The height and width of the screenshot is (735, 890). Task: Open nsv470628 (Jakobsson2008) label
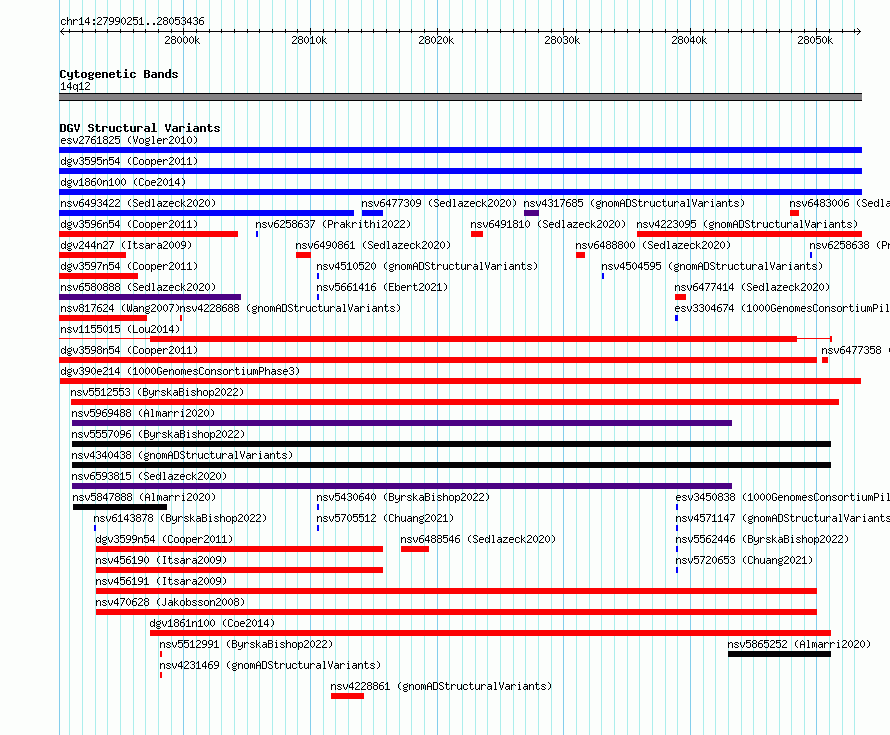170,602
